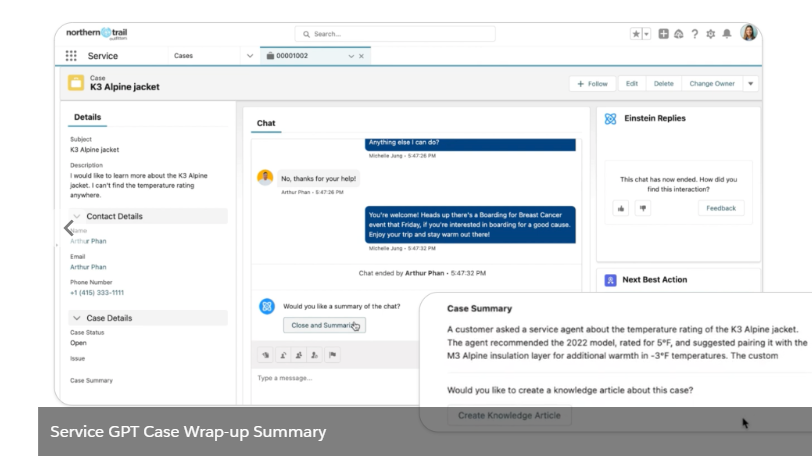This screenshot has height=469, width=812.
Task: Click the 'Anything else I can do?' message
Action: click(x=470, y=144)
